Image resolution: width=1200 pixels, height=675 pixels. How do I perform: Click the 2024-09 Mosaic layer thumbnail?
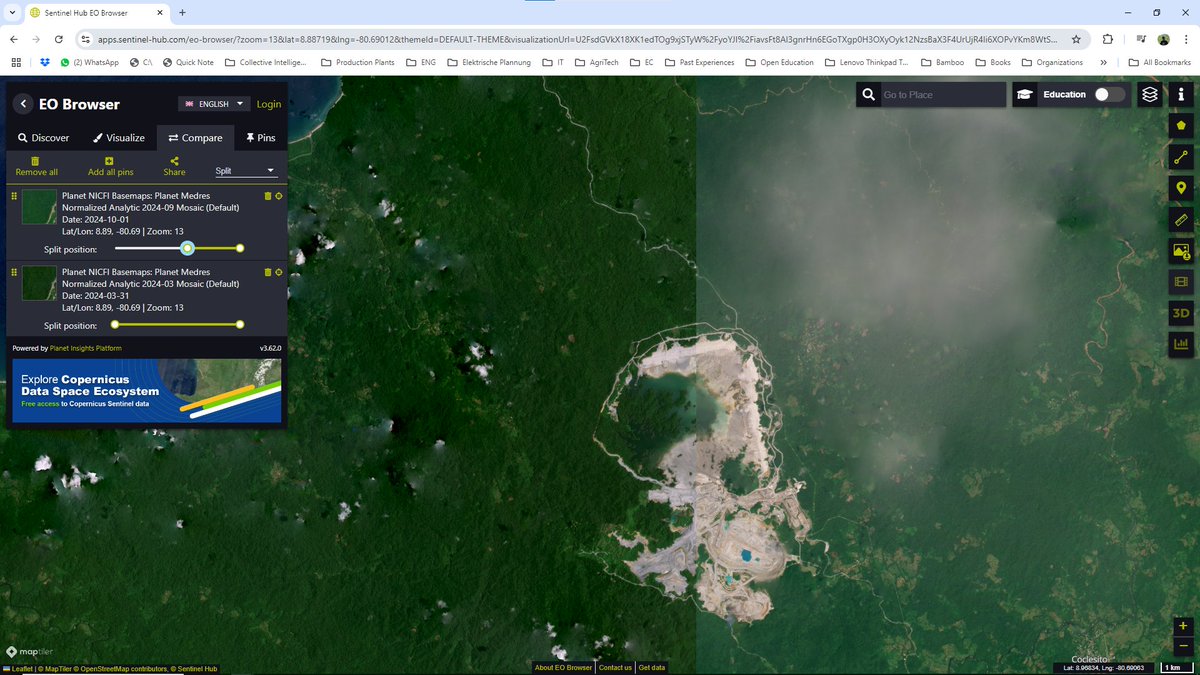[39, 207]
